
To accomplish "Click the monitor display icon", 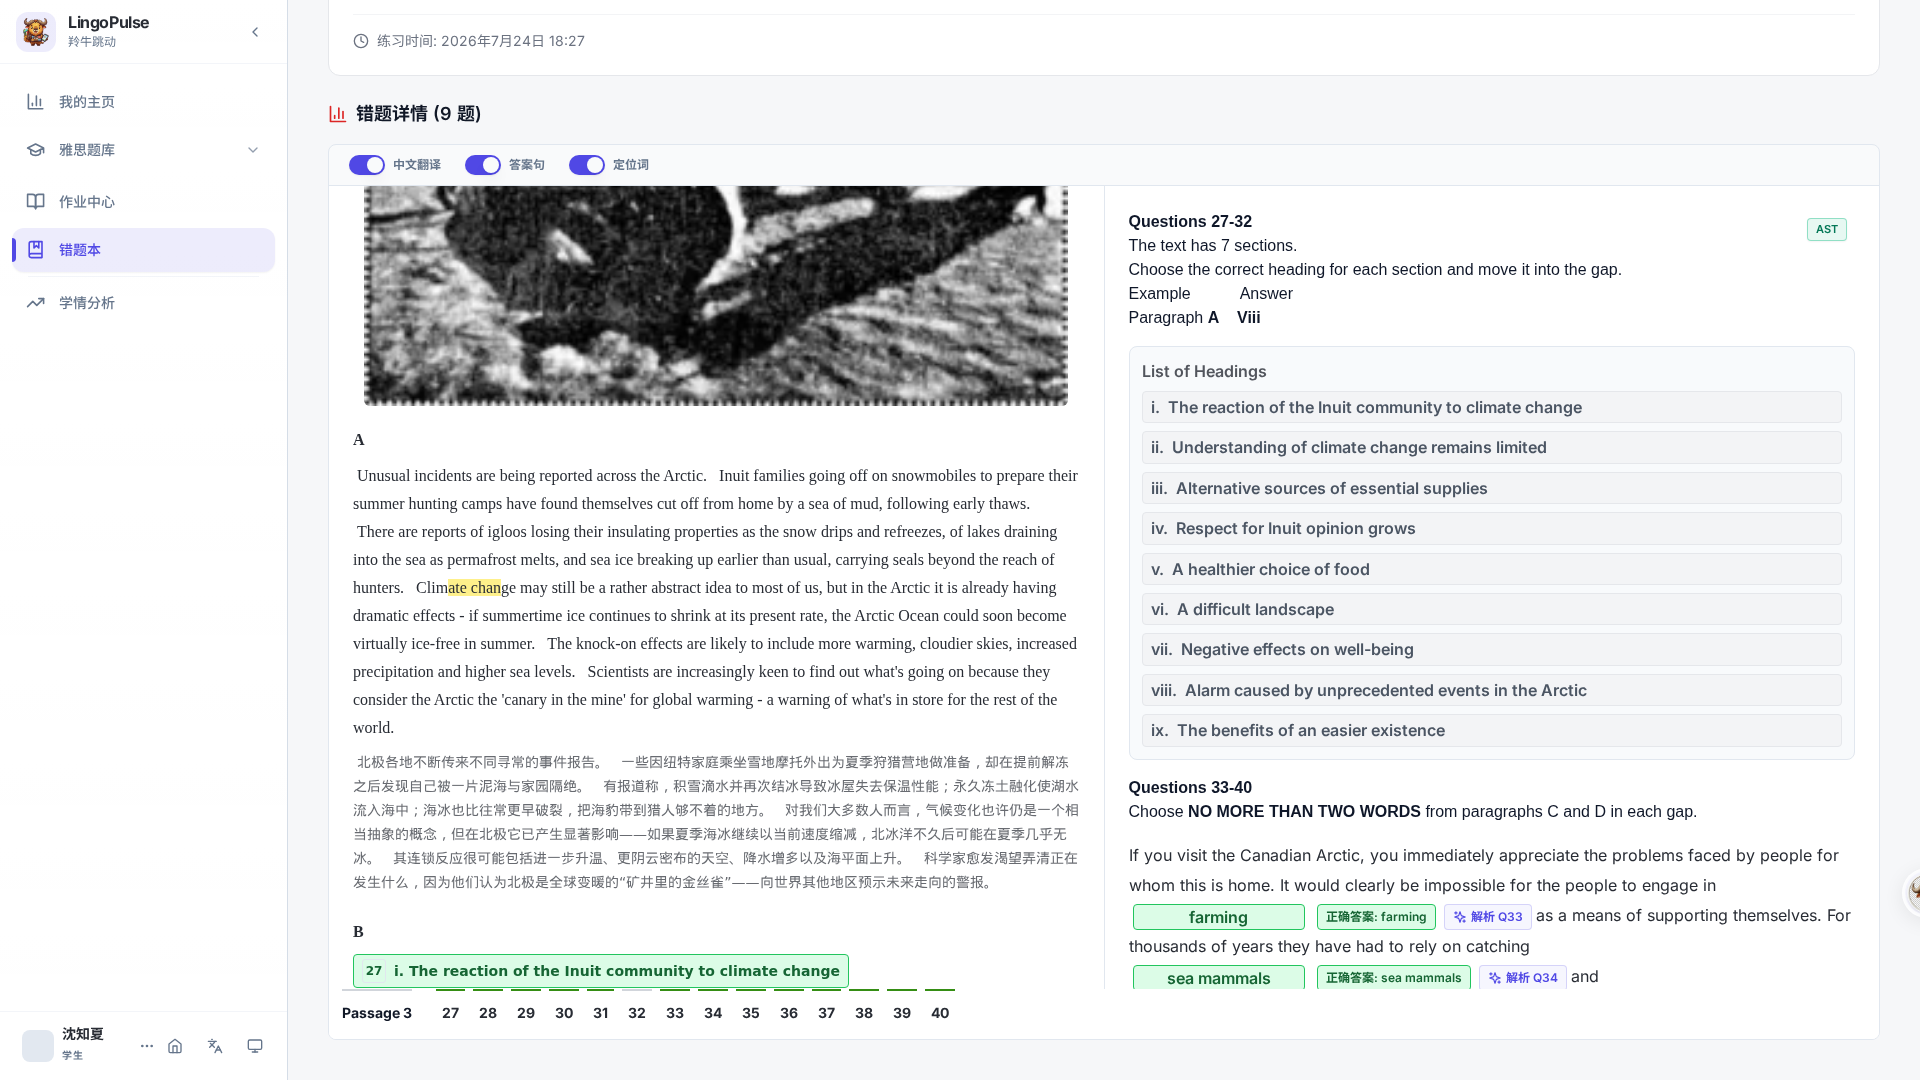I will [x=255, y=1046].
